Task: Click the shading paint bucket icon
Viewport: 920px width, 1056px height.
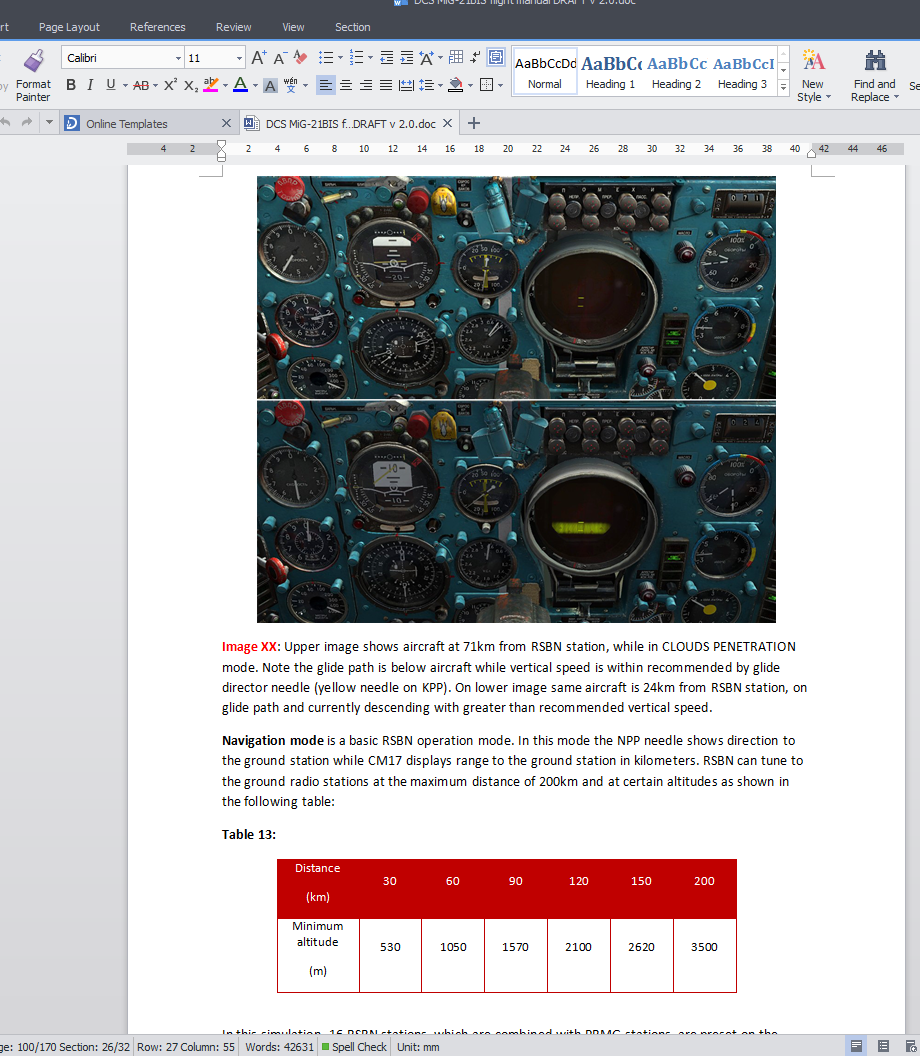Action: click(456, 85)
